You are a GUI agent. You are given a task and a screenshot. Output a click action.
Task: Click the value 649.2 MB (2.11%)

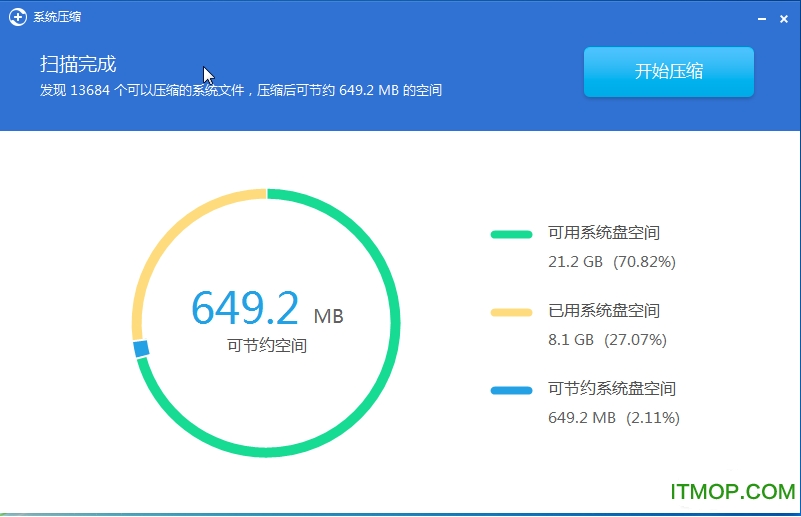point(614,418)
